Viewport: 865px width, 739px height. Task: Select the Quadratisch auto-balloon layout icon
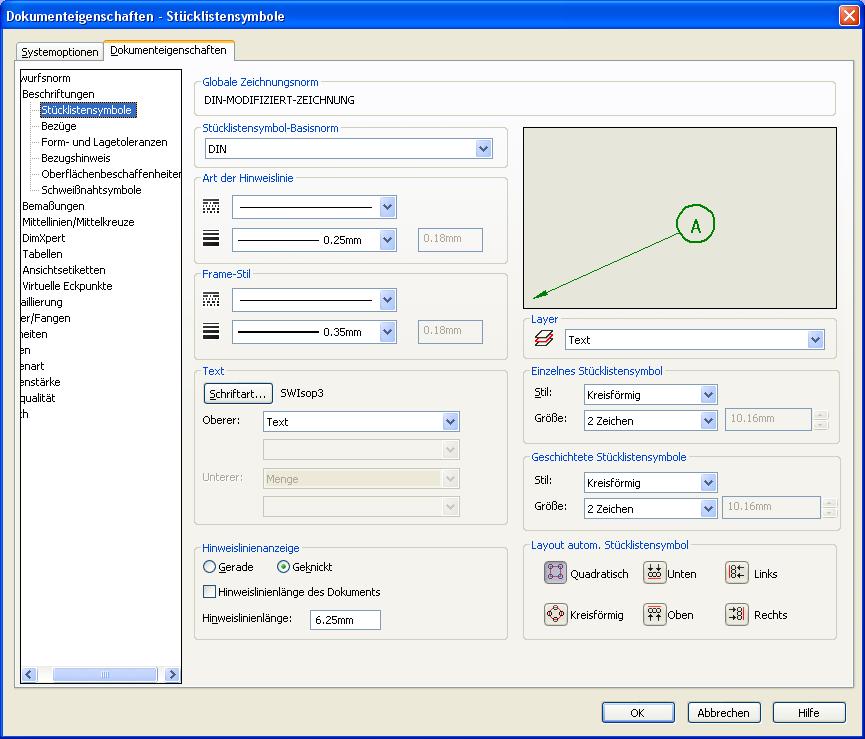(555, 572)
